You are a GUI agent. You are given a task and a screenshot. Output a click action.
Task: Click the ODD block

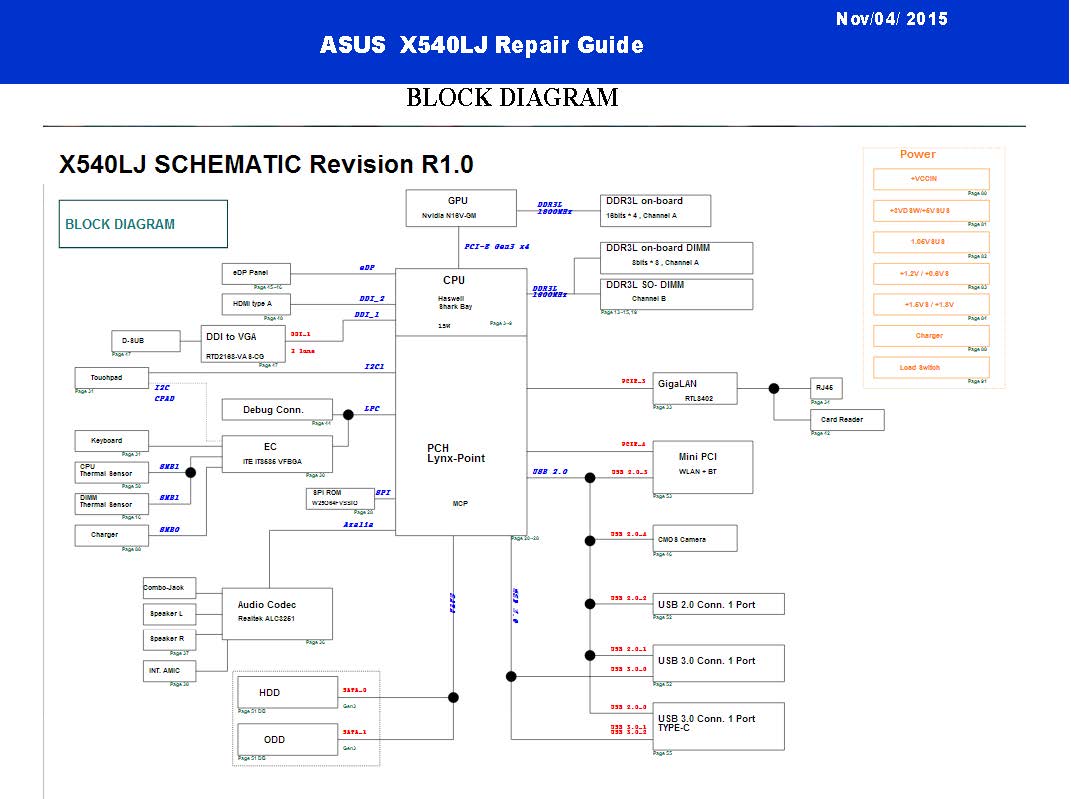(288, 740)
